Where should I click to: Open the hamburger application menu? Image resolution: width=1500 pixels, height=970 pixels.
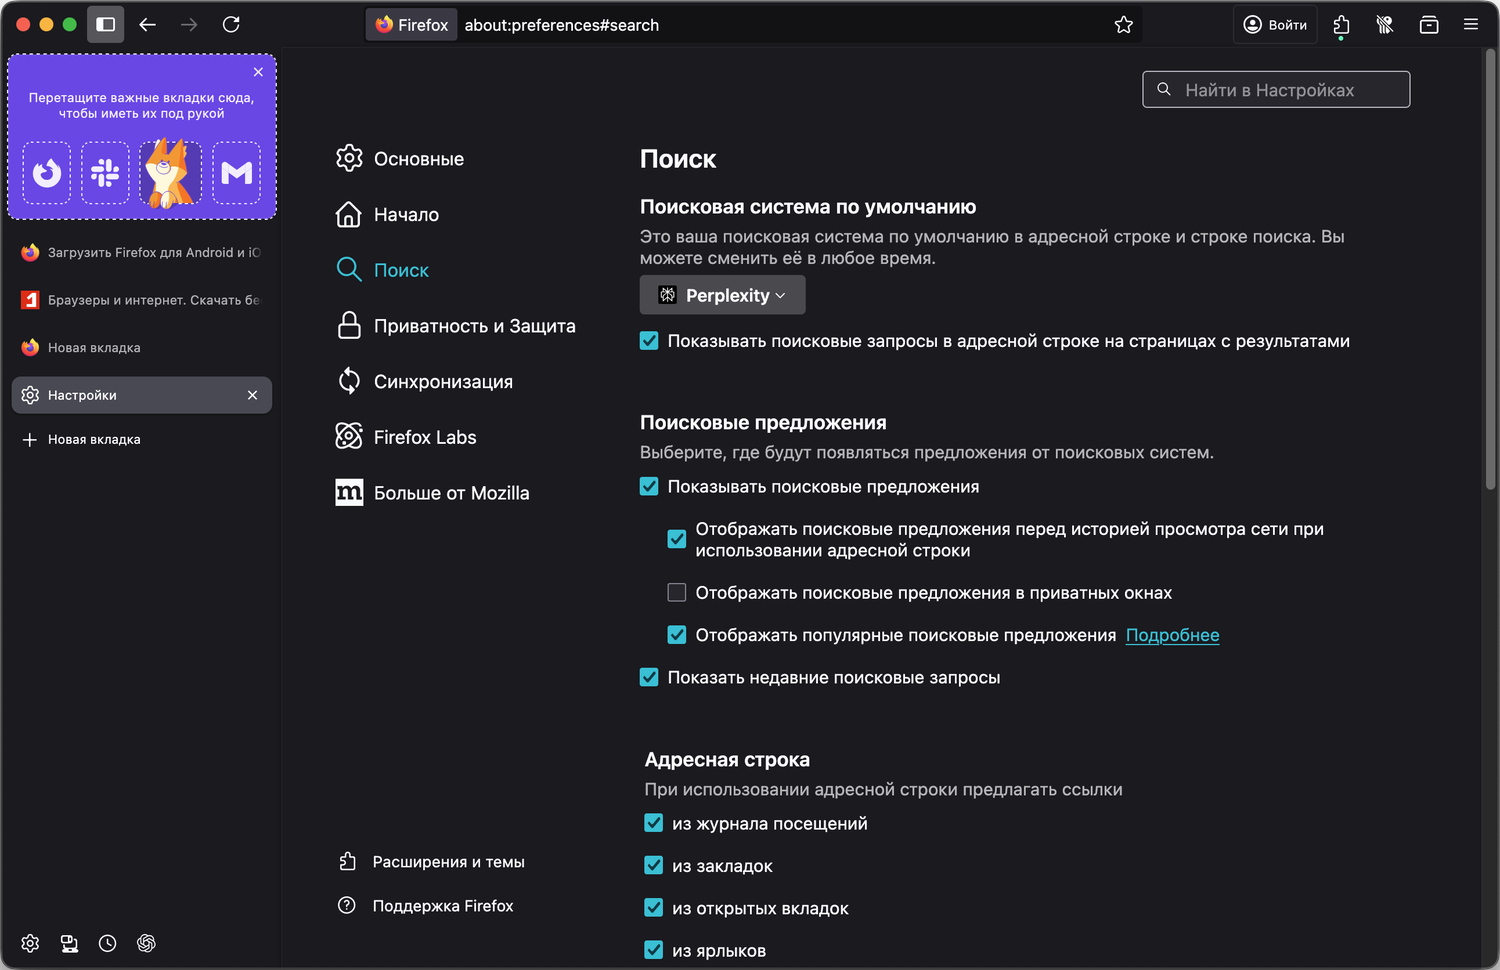click(x=1470, y=25)
